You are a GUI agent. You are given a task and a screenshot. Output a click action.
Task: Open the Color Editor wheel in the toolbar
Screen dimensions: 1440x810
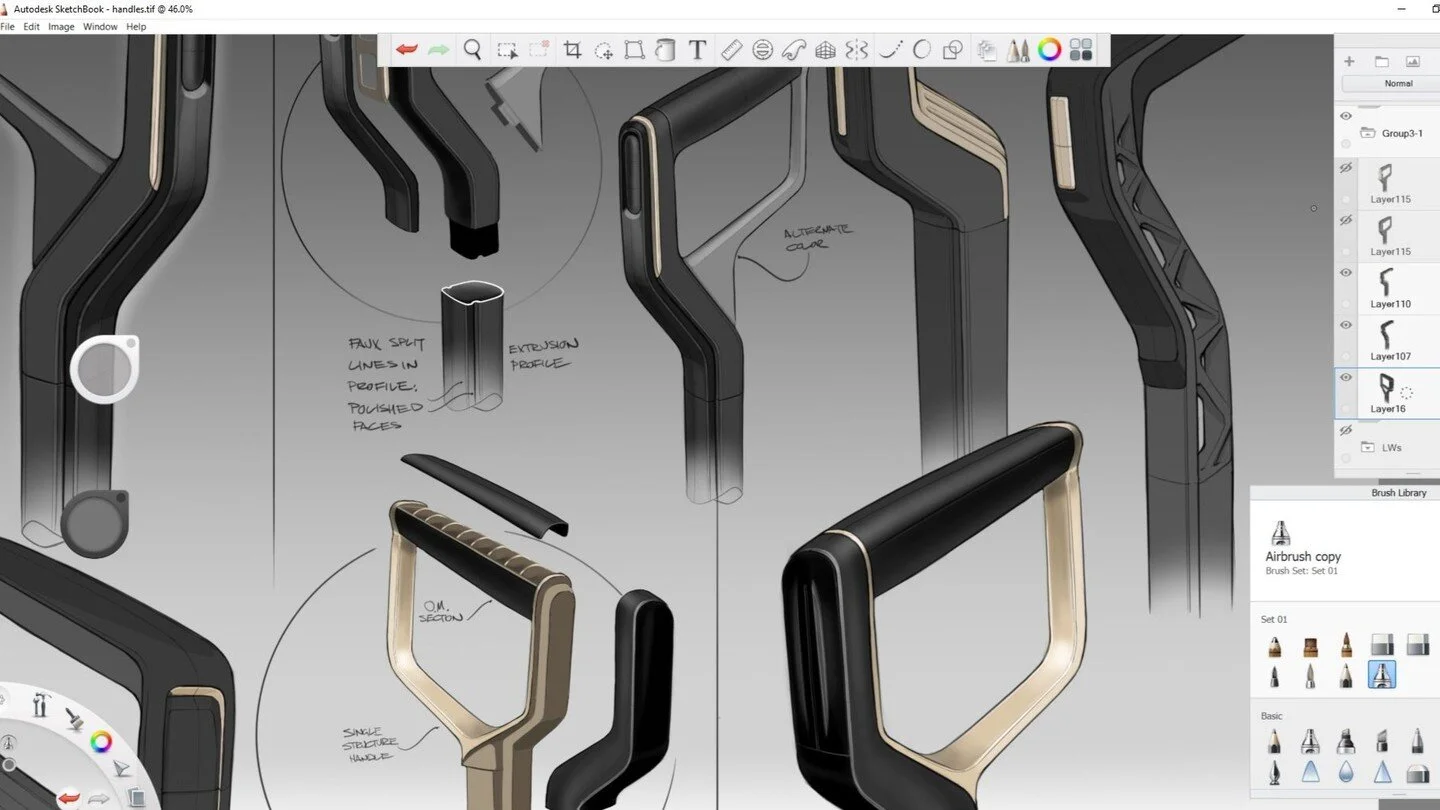tap(1049, 50)
